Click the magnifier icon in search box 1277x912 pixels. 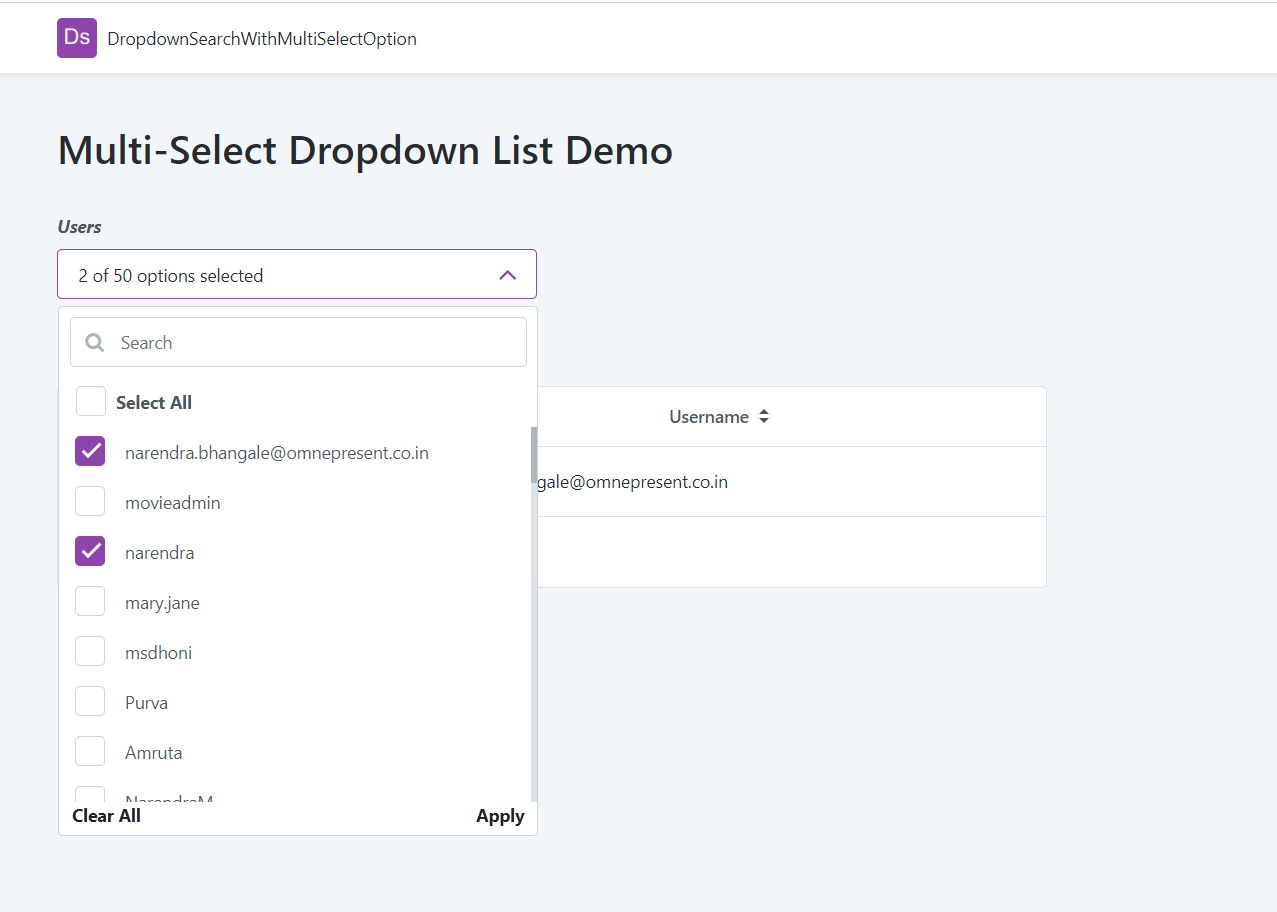click(x=95, y=343)
